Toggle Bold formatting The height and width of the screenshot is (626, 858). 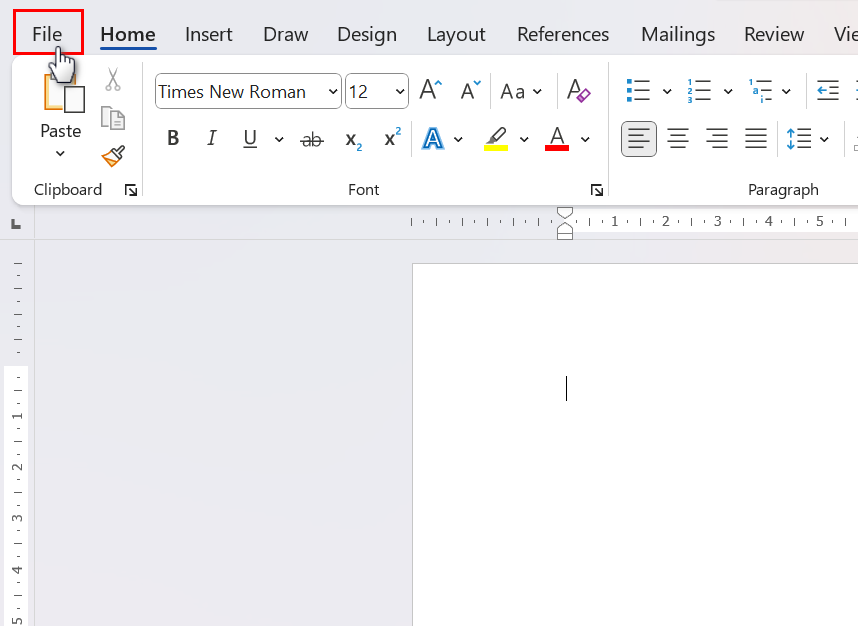[x=173, y=139]
